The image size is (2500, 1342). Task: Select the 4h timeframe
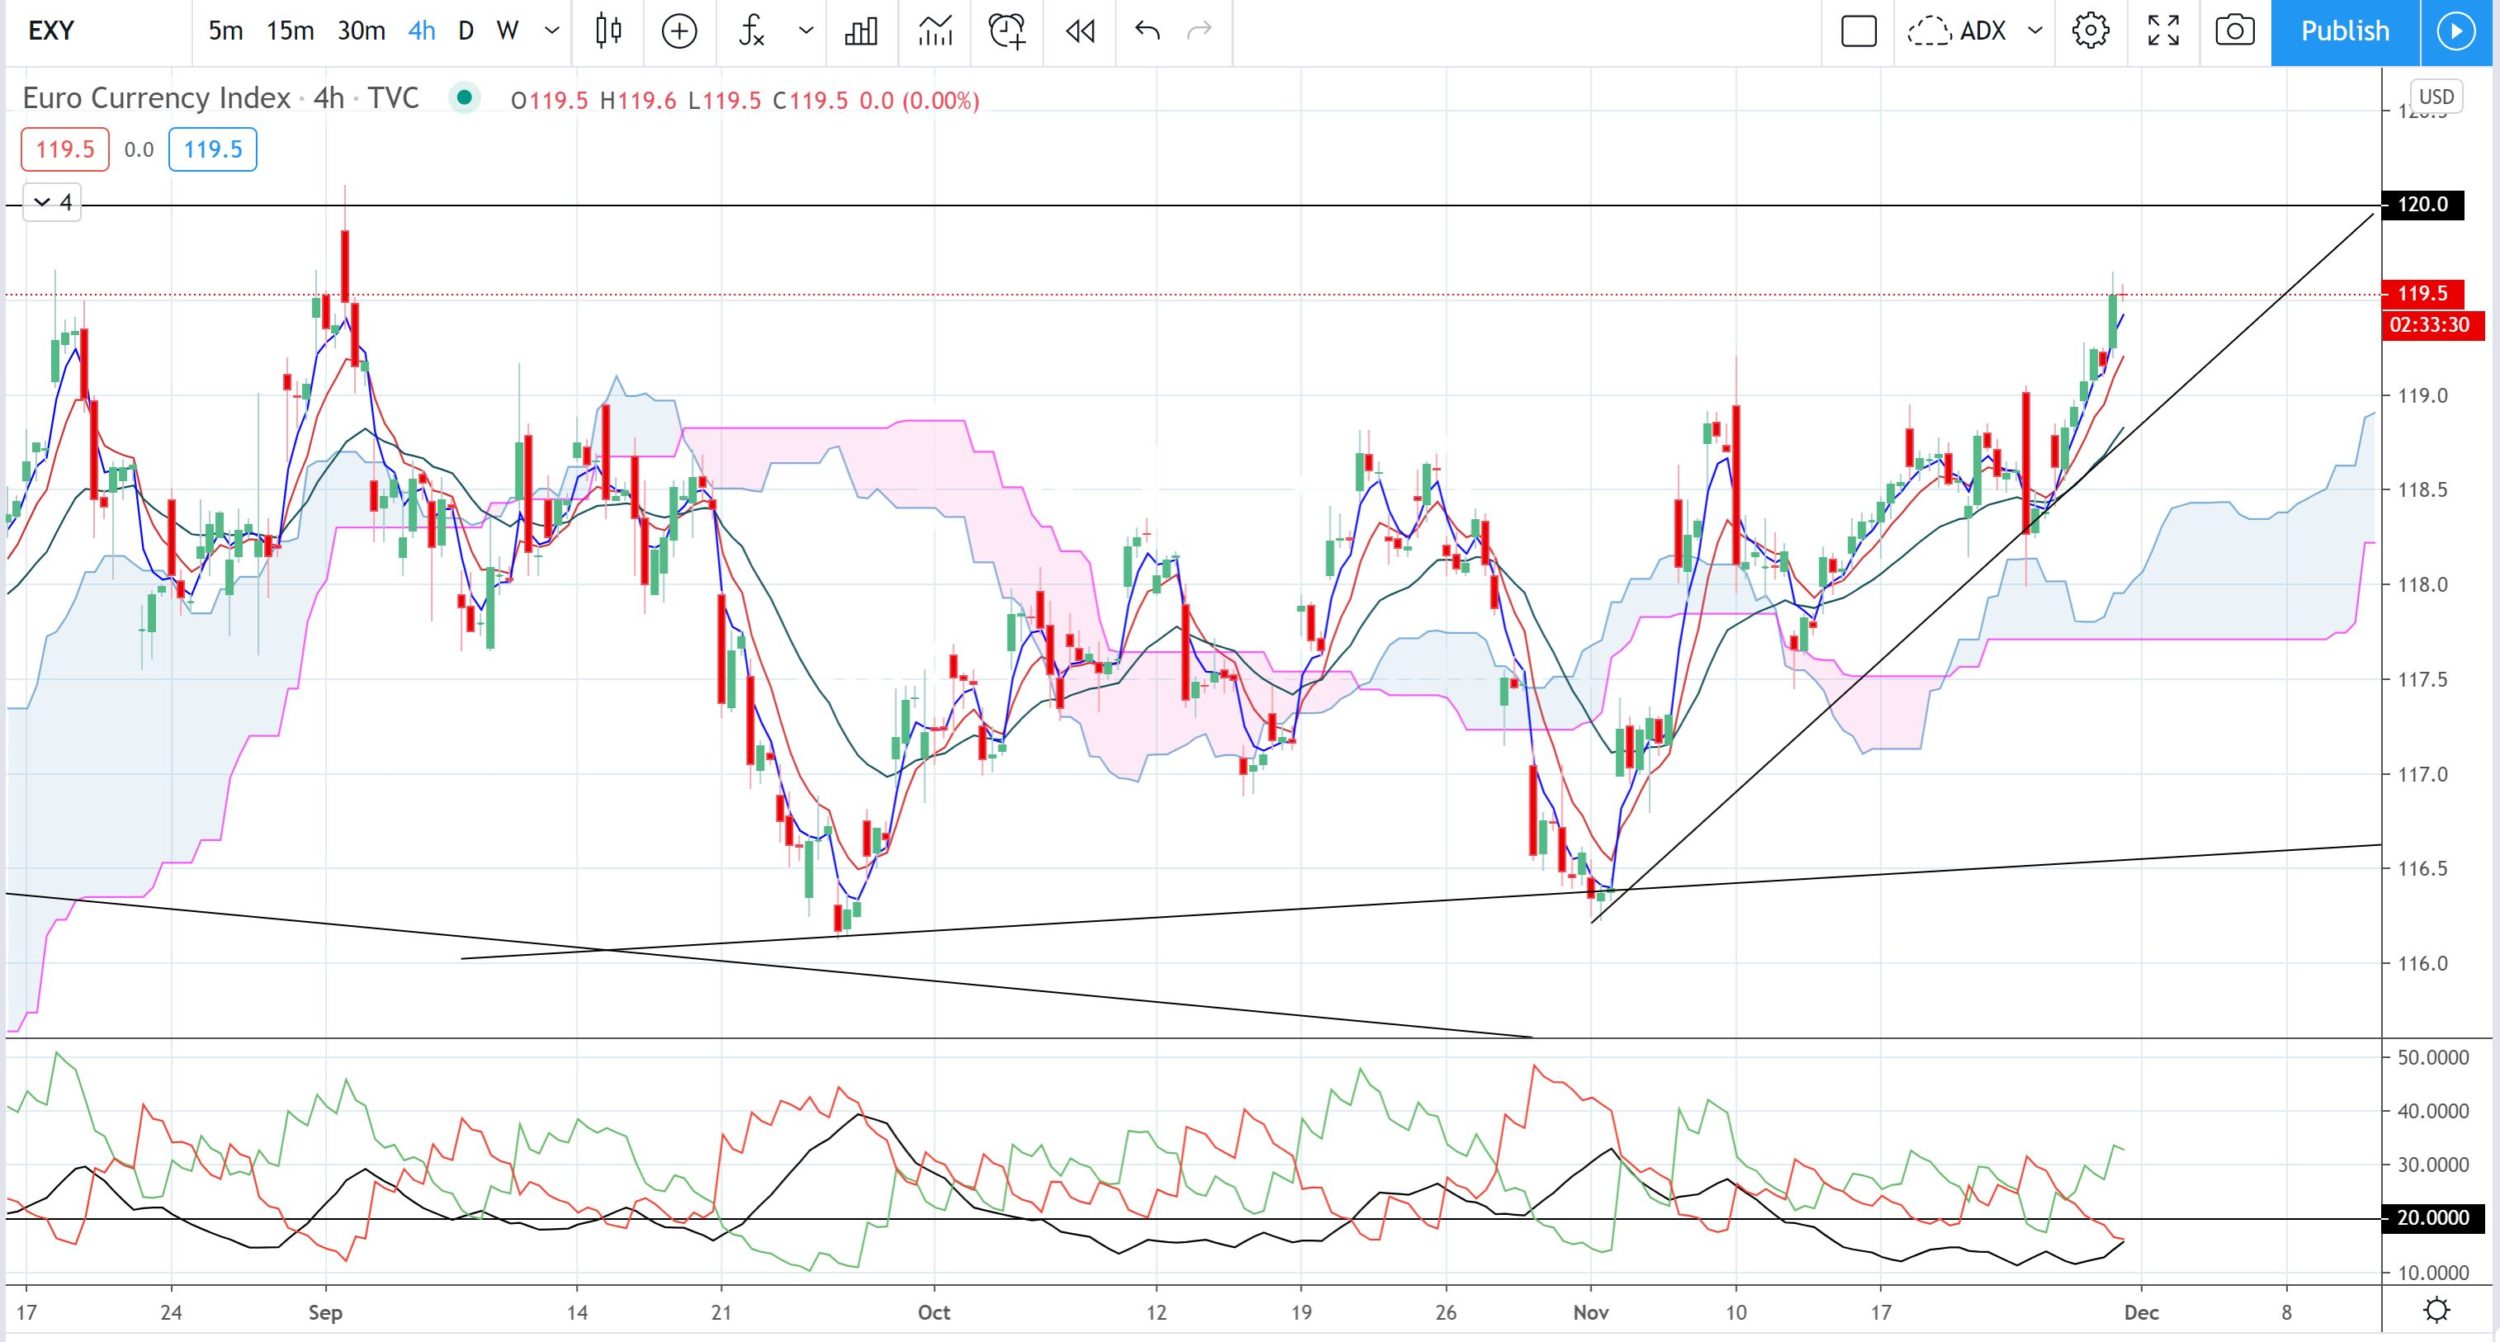pos(422,31)
